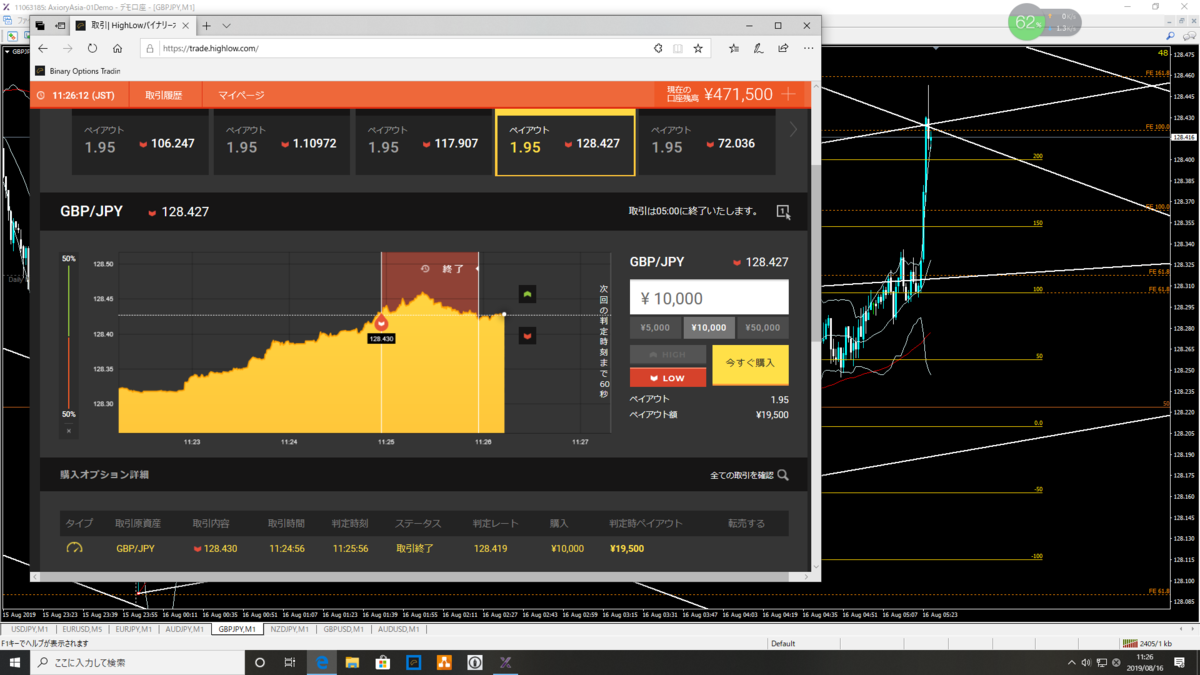
Task: Open 全ての取引を確認 link
Action: pyautogui.click(x=741, y=475)
